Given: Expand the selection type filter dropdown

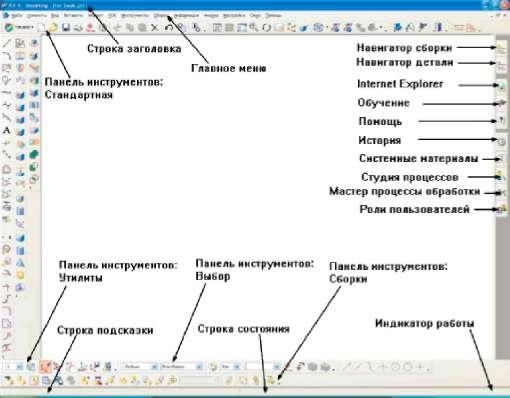Looking at the screenshot, I should 154,367.
